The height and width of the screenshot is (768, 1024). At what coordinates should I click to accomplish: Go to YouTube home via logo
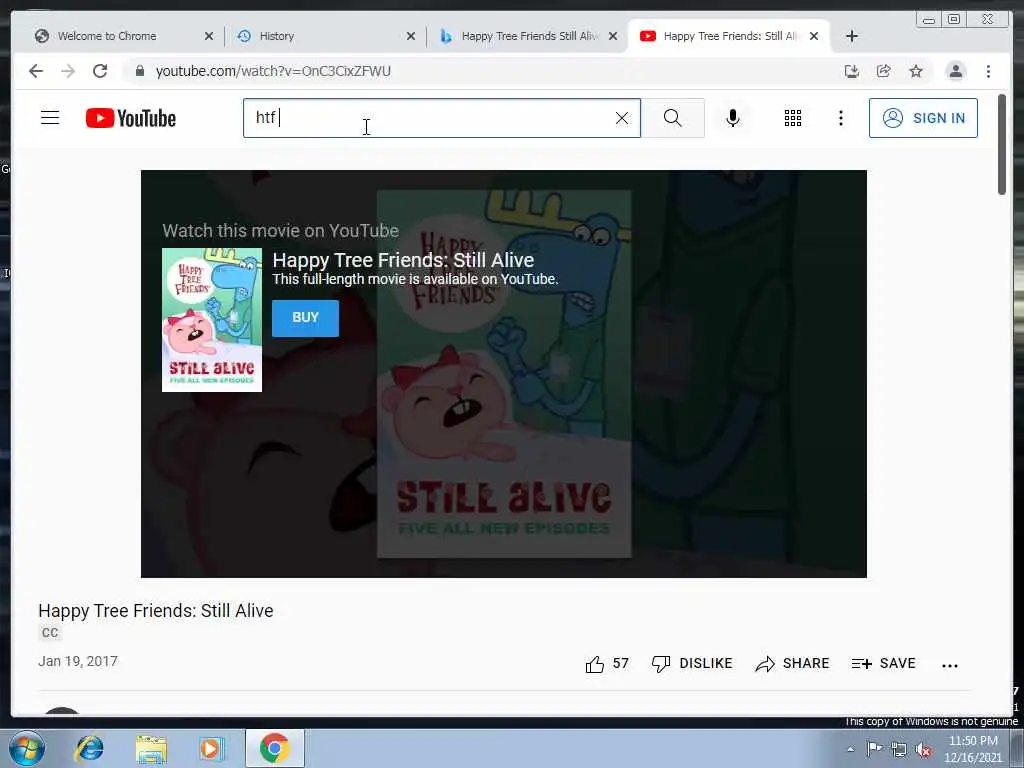pos(131,118)
